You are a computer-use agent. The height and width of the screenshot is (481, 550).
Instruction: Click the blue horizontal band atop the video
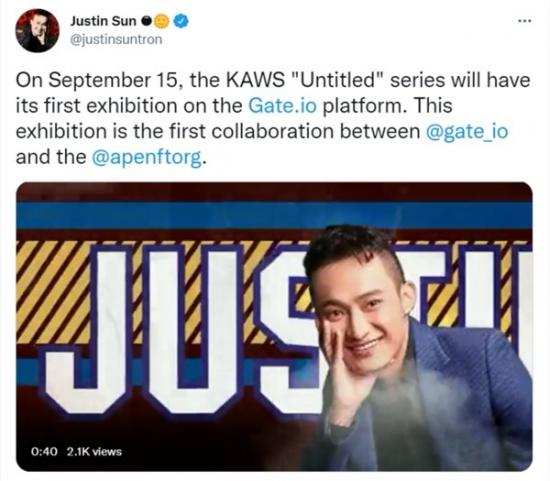point(274,216)
